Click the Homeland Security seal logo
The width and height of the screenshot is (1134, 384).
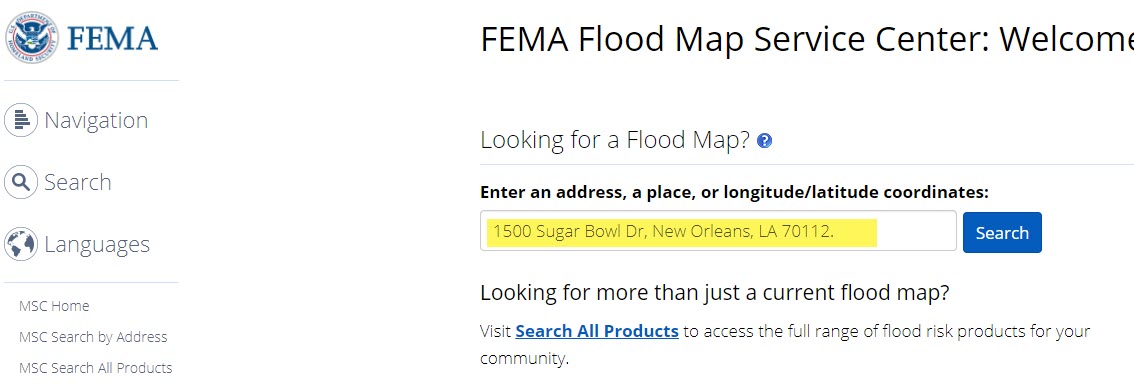point(32,37)
